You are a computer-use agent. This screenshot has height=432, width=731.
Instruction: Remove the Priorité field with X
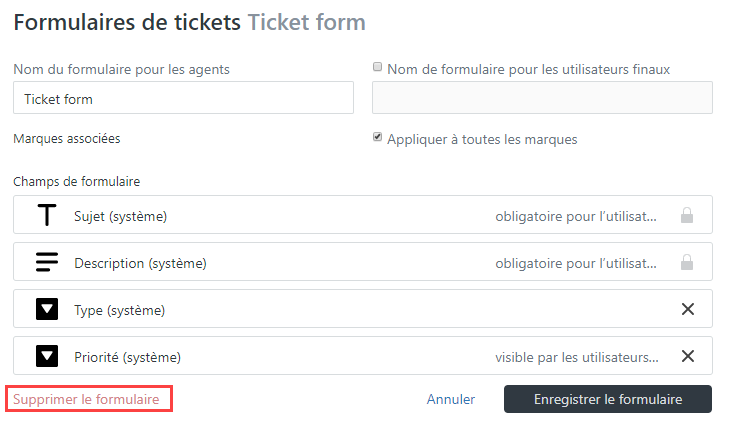click(688, 356)
